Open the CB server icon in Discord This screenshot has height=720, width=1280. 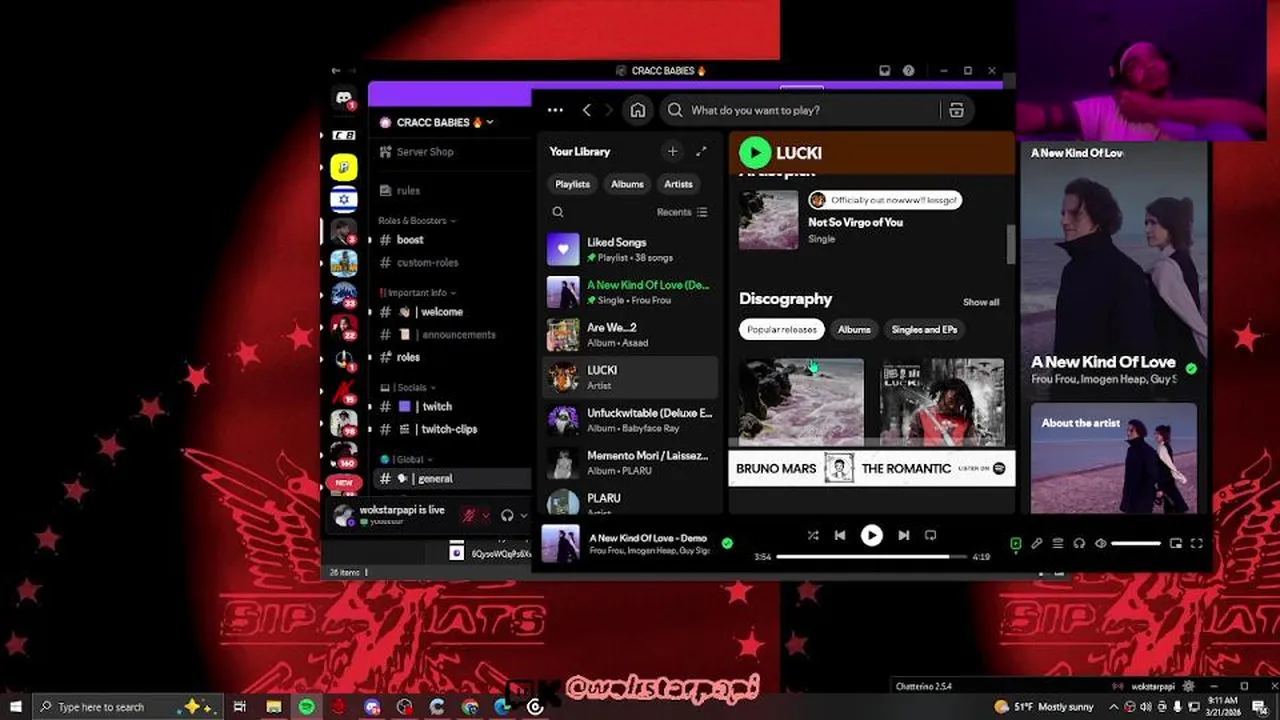344,135
